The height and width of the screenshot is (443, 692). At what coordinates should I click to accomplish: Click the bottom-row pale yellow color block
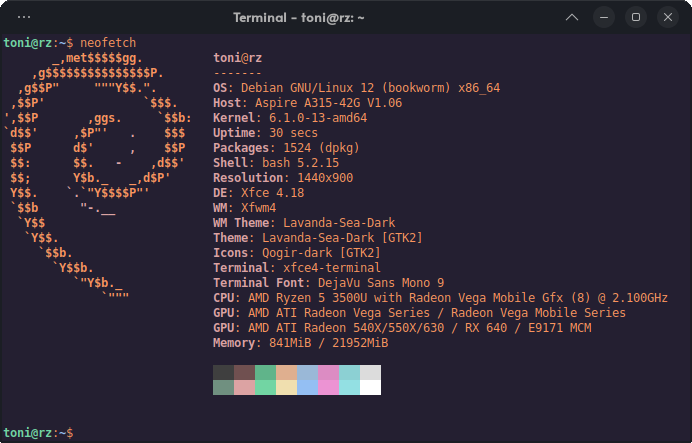tap(287, 387)
